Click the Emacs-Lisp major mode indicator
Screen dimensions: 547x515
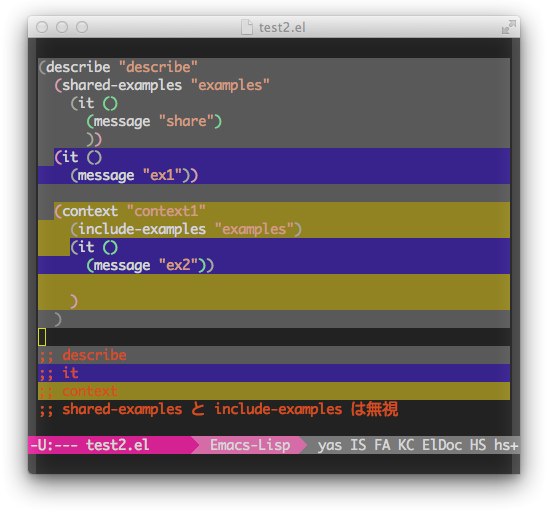click(250, 445)
